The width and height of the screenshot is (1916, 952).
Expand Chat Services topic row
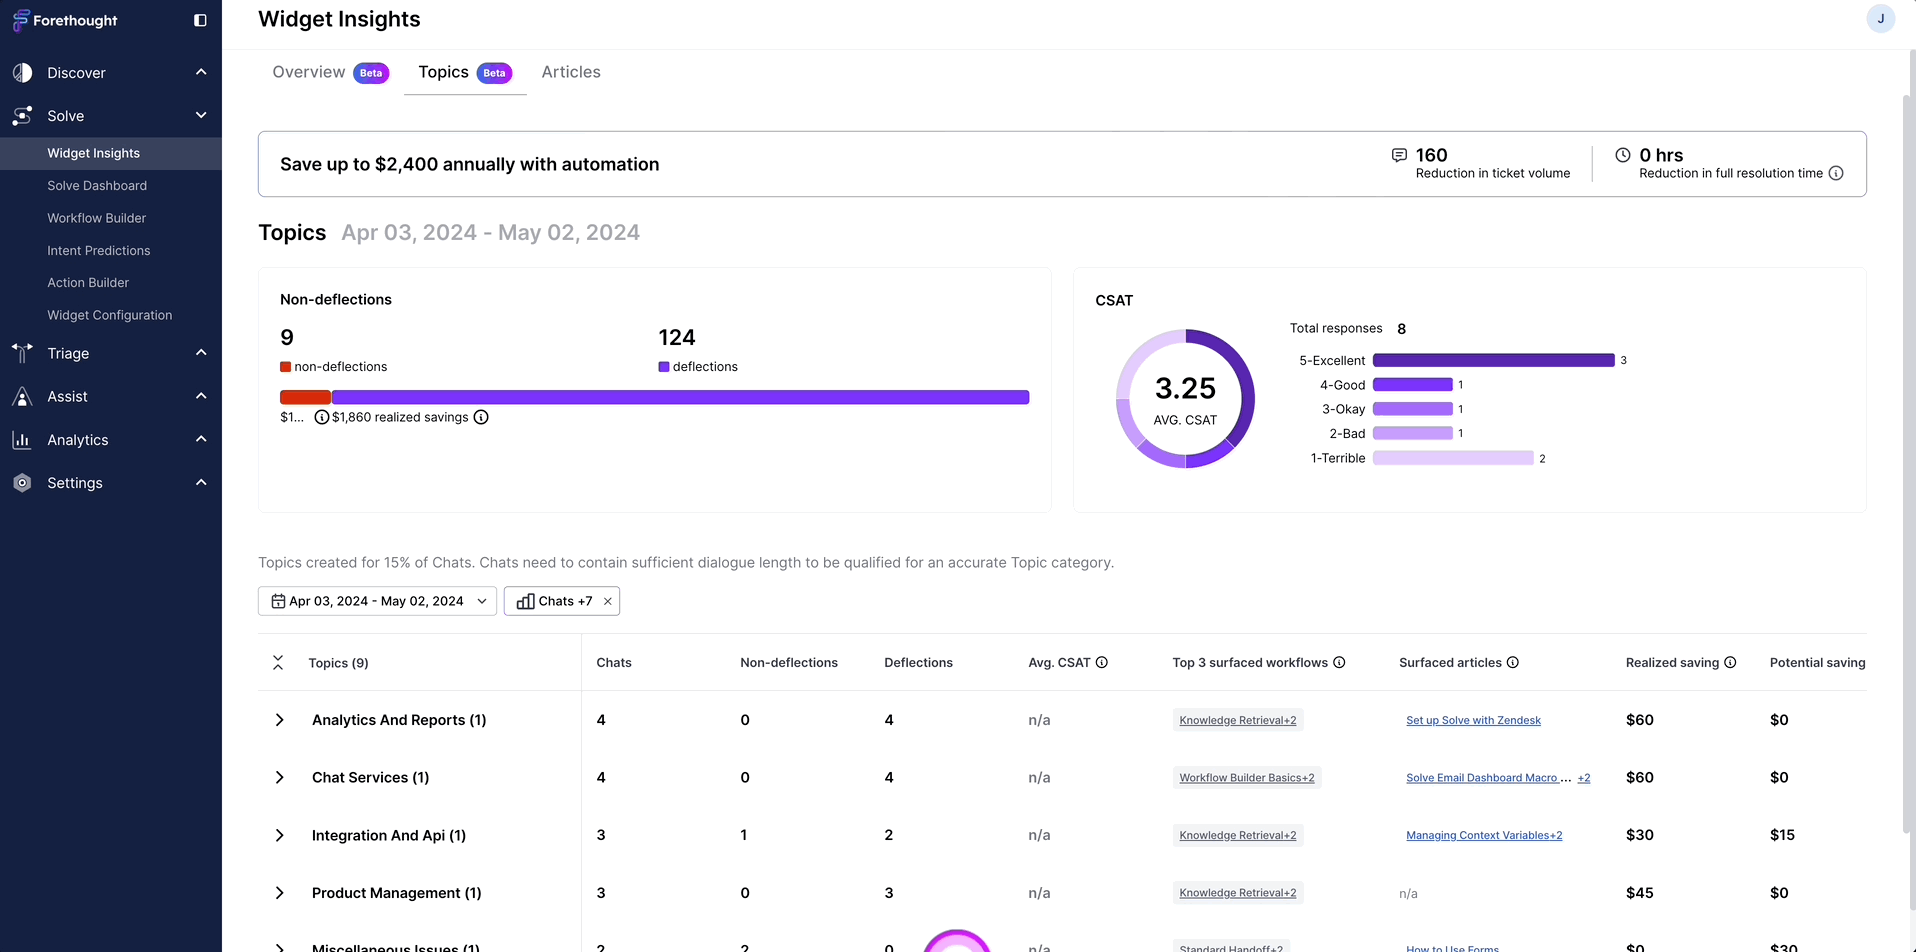279,777
